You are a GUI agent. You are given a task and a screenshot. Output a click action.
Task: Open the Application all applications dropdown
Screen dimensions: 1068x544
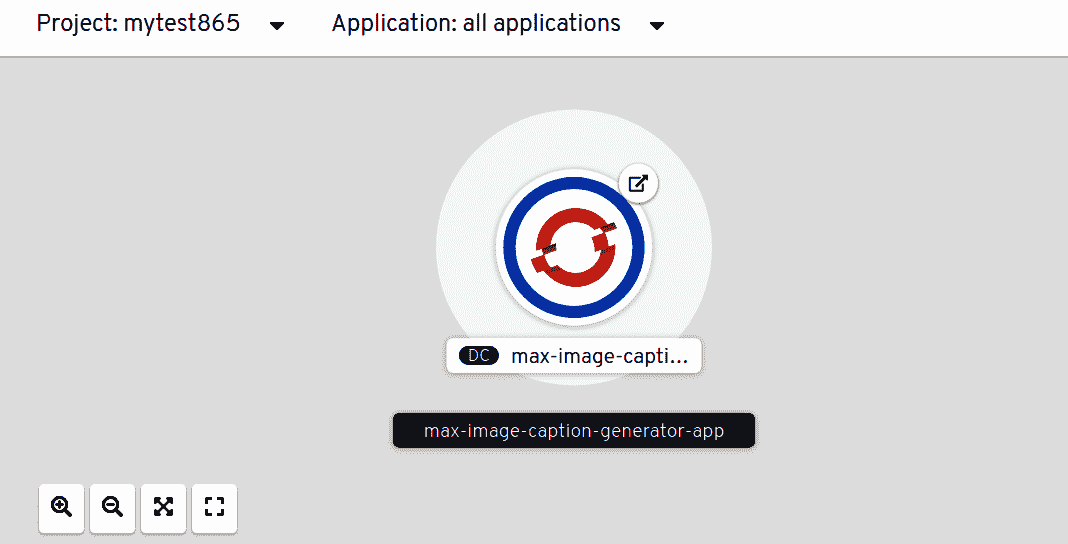click(x=498, y=24)
